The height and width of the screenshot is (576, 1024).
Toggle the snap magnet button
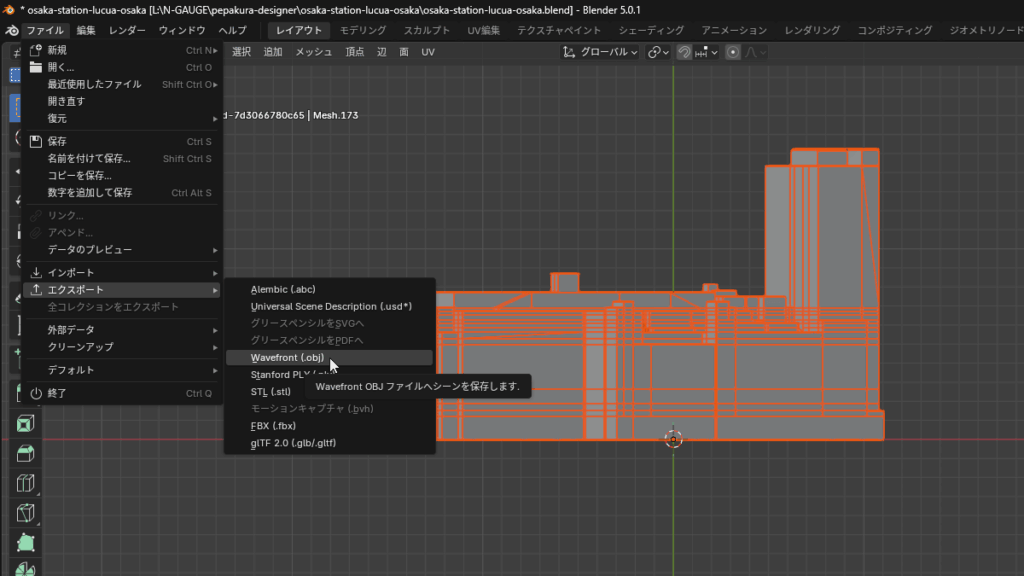(x=684, y=52)
